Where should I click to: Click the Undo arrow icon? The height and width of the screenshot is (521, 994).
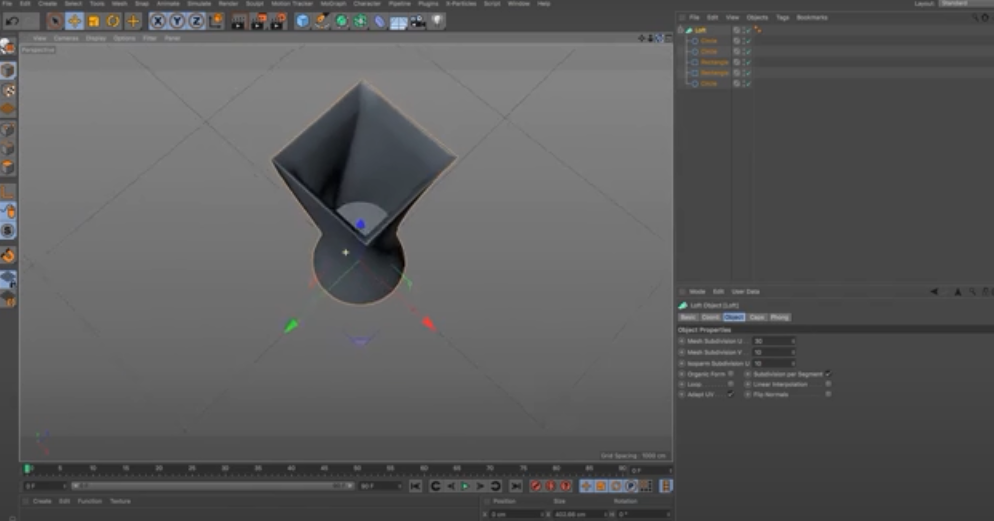click(x=12, y=22)
